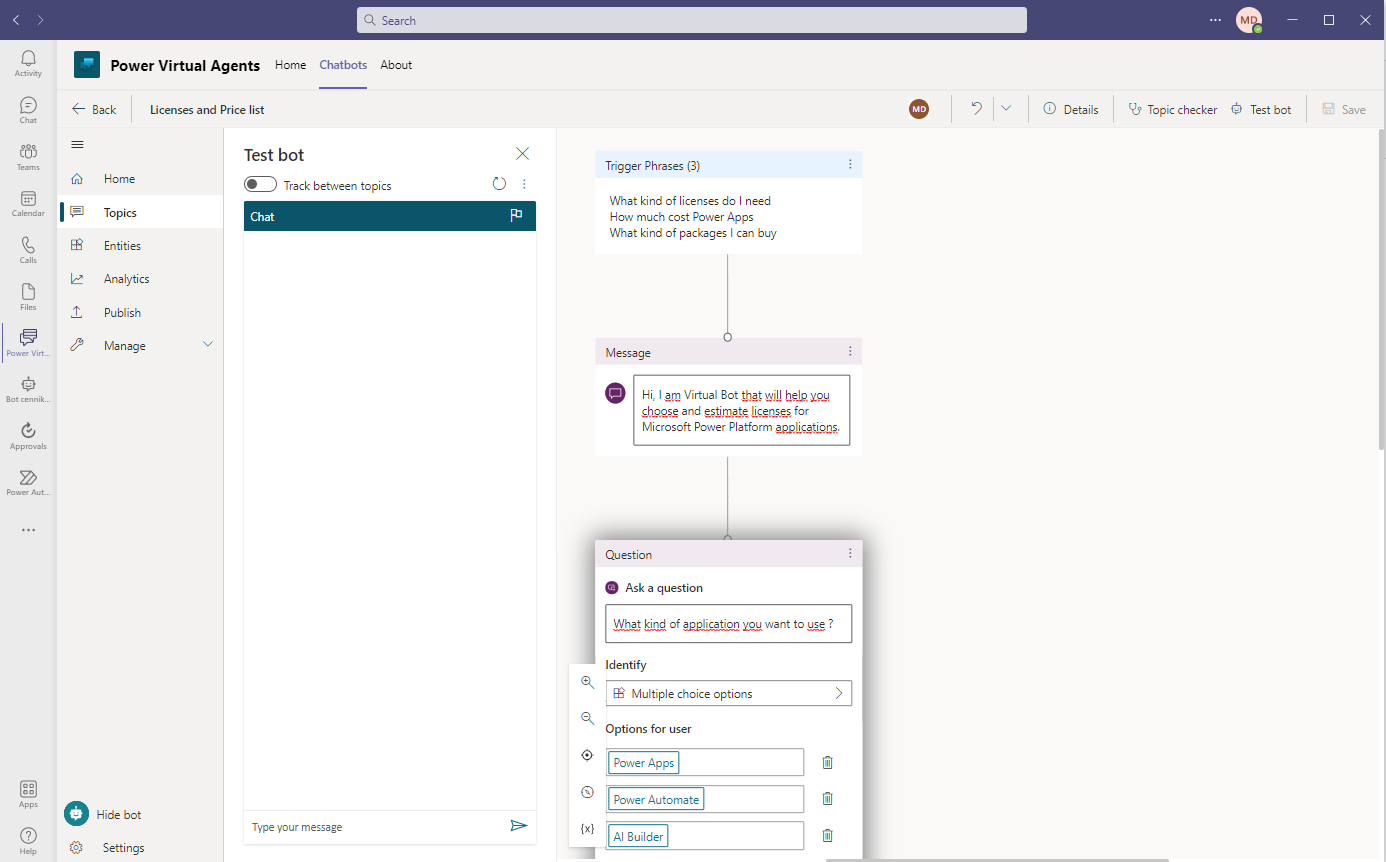Run the Topic checker
Viewport: 1386px width, 862px height.
(1172, 110)
